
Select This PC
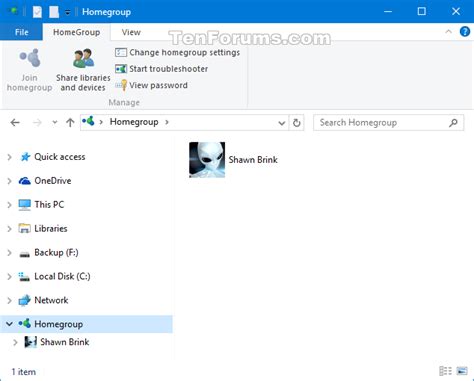point(49,204)
